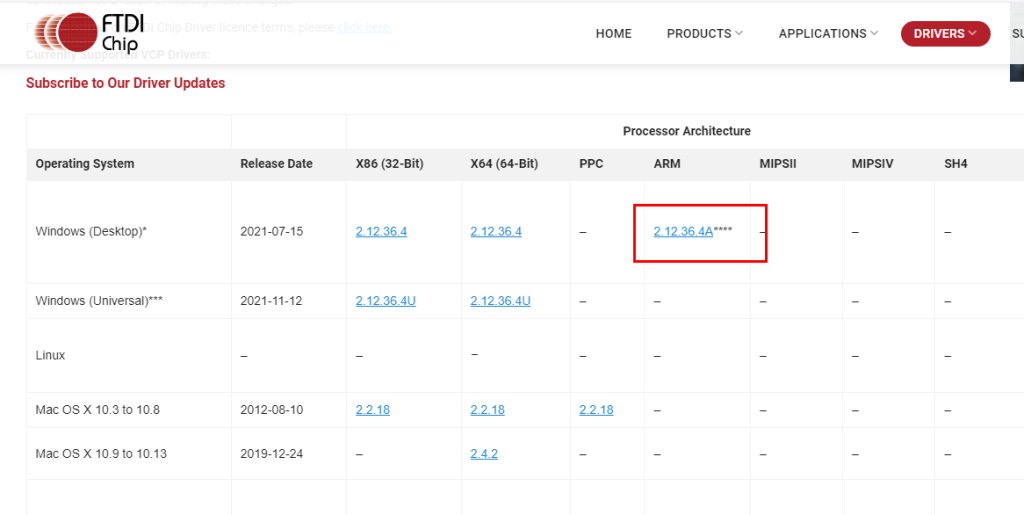This screenshot has width=1024, height=515.
Task: Select Windows Universal X86 driver 2.12.36.4U
Action: (x=385, y=301)
